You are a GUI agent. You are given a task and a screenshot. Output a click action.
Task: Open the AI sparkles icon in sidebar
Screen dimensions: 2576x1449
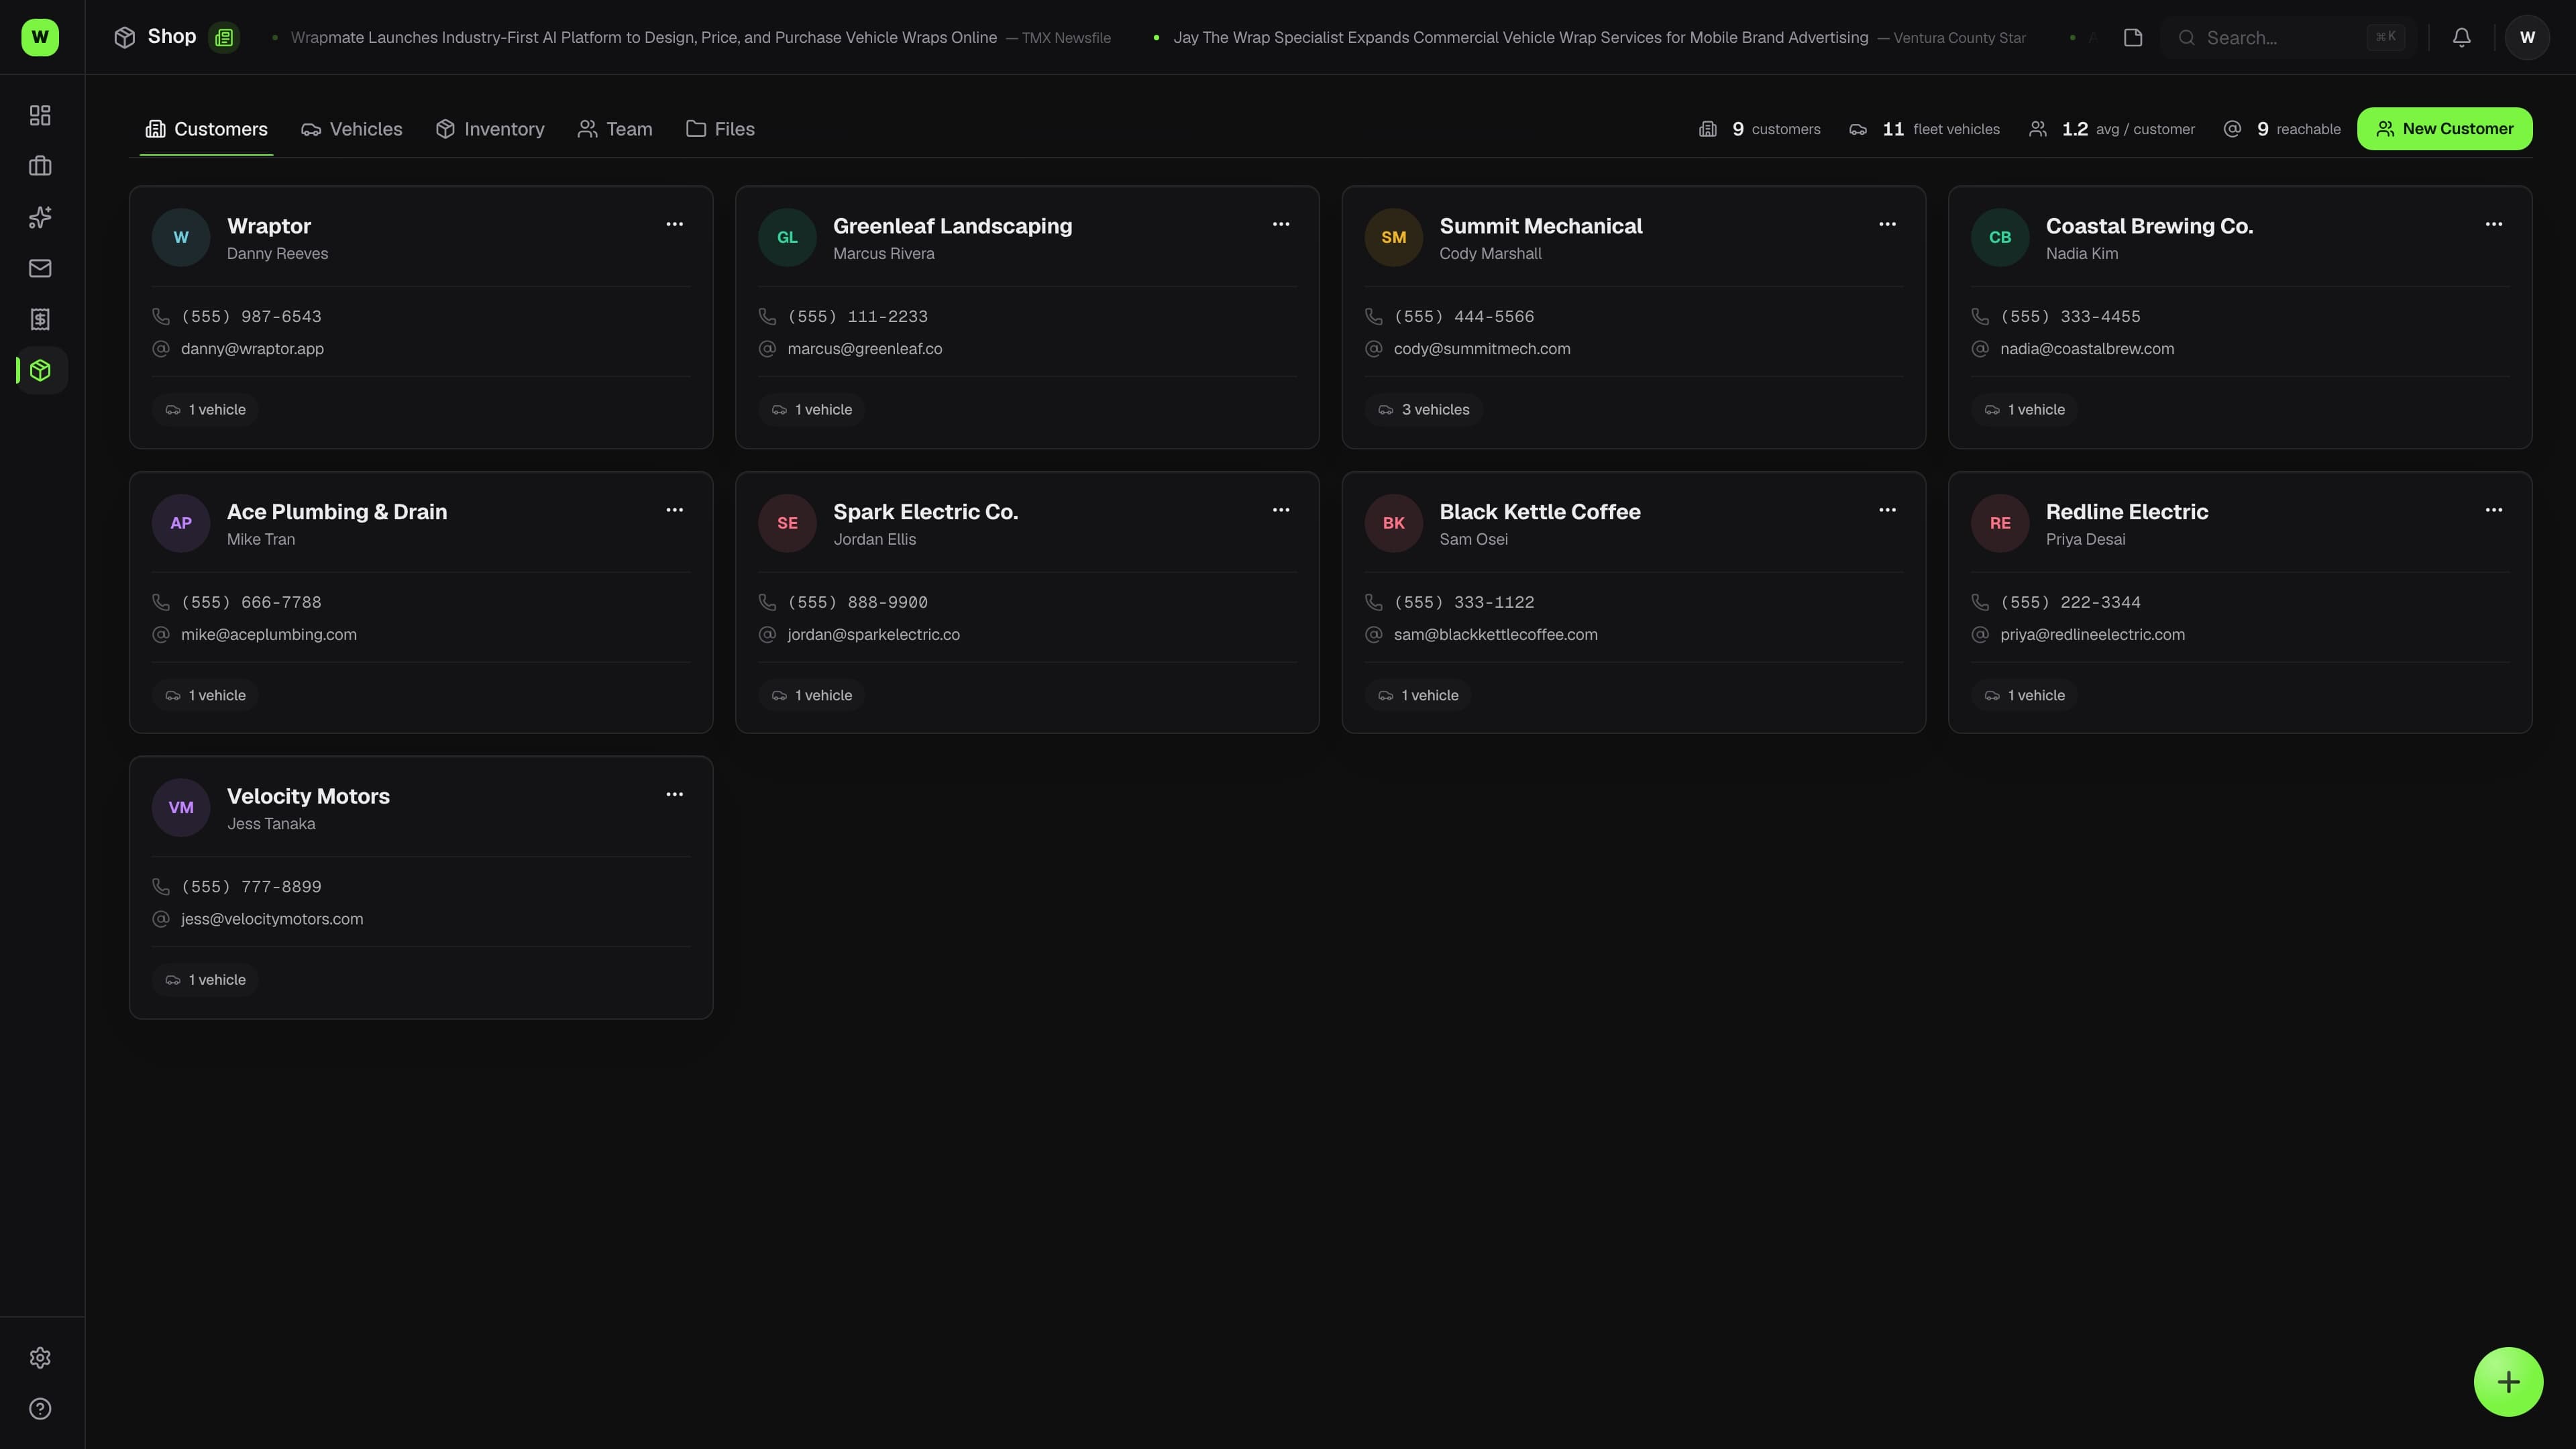[x=40, y=217]
